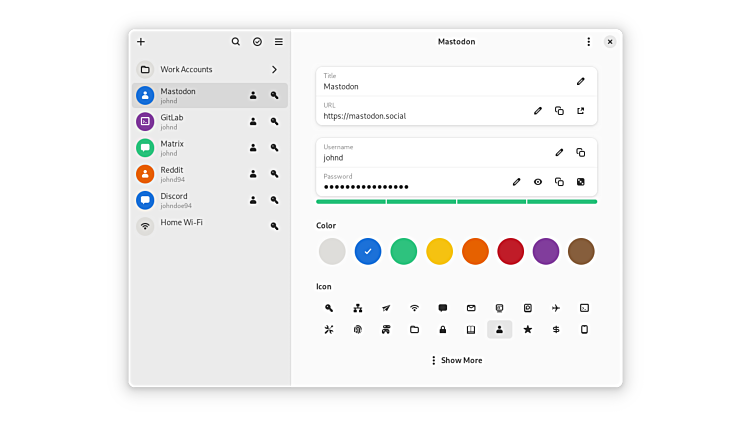Select the Discord entry in list
Image resolution: width=752 pixels, height=423 pixels.
point(190,200)
